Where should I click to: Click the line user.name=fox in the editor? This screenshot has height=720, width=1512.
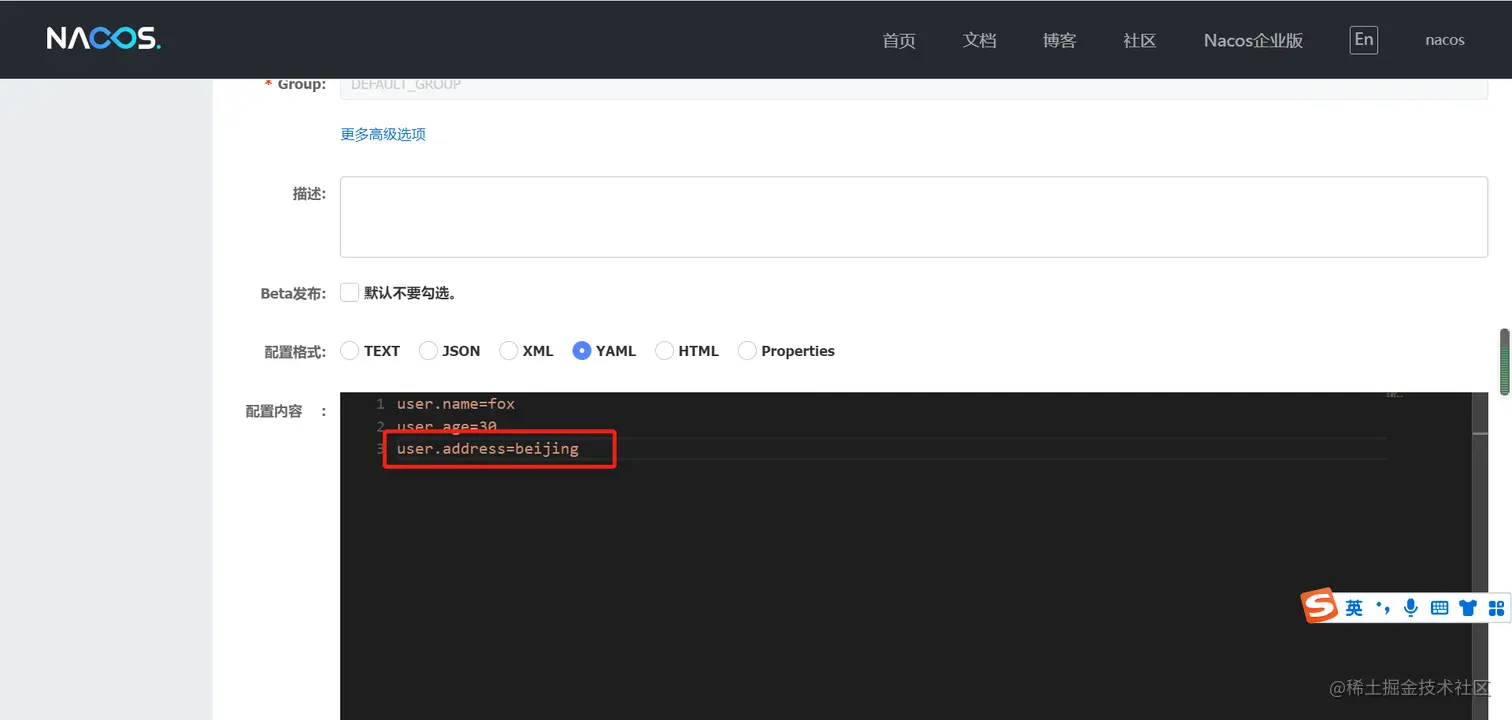click(456, 404)
